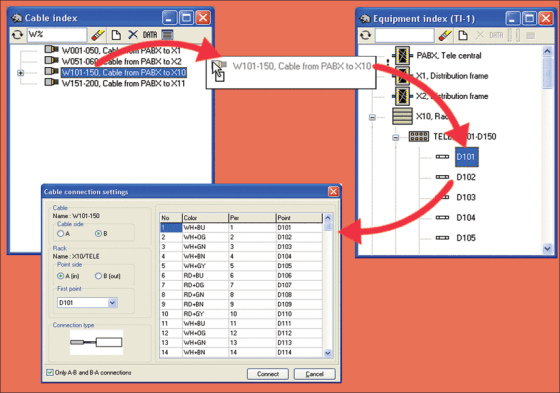Click the DATA icon in Cable index toolbar
This screenshot has width=560, height=393.
pyautogui.click(x=150, y=35)
